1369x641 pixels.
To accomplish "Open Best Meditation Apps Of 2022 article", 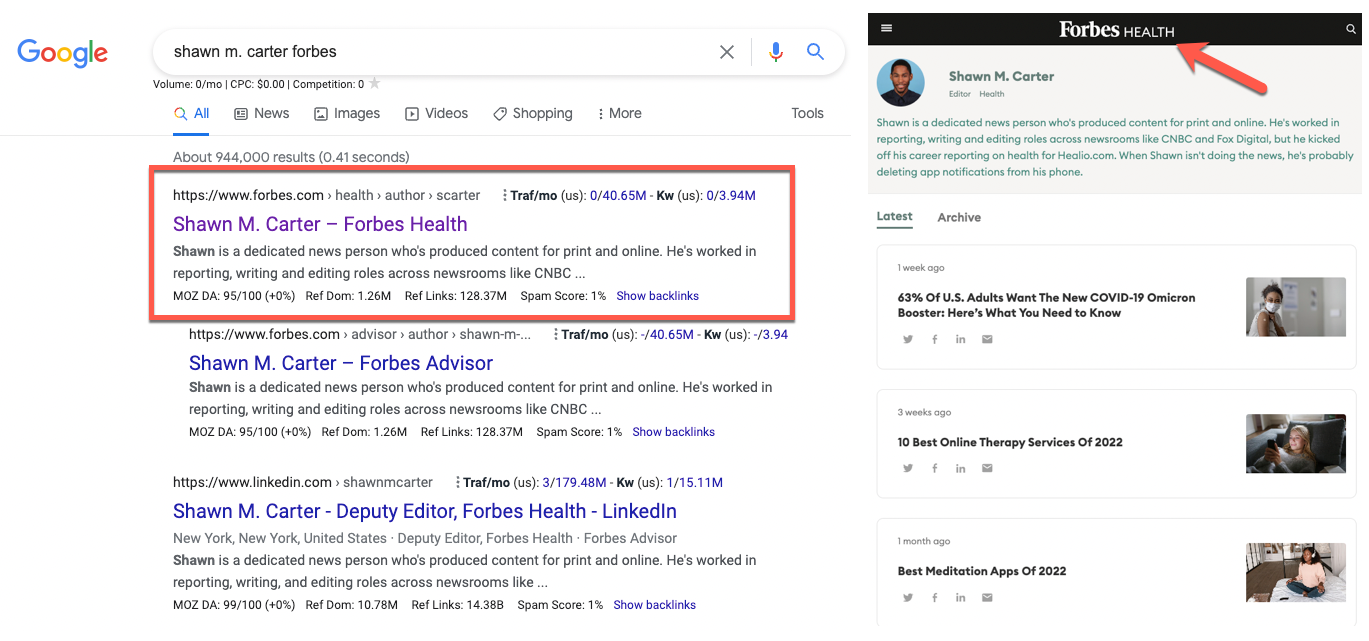I will (982, 571).
